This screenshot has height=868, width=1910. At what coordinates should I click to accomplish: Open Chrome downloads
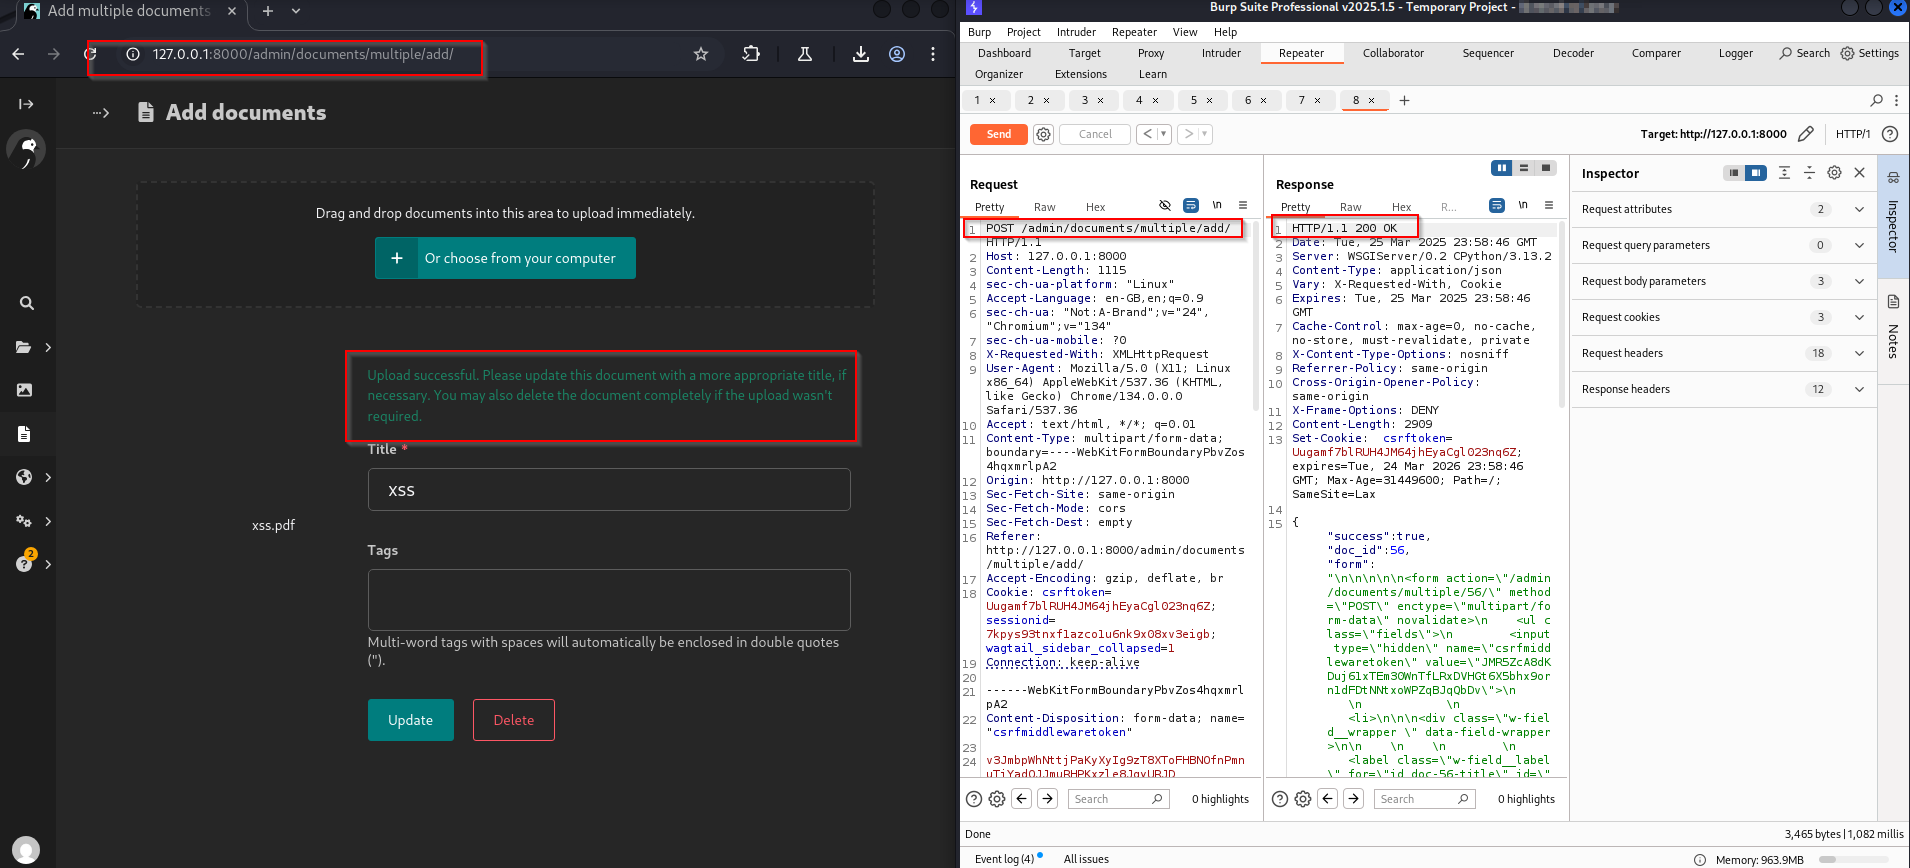[860, 54]
